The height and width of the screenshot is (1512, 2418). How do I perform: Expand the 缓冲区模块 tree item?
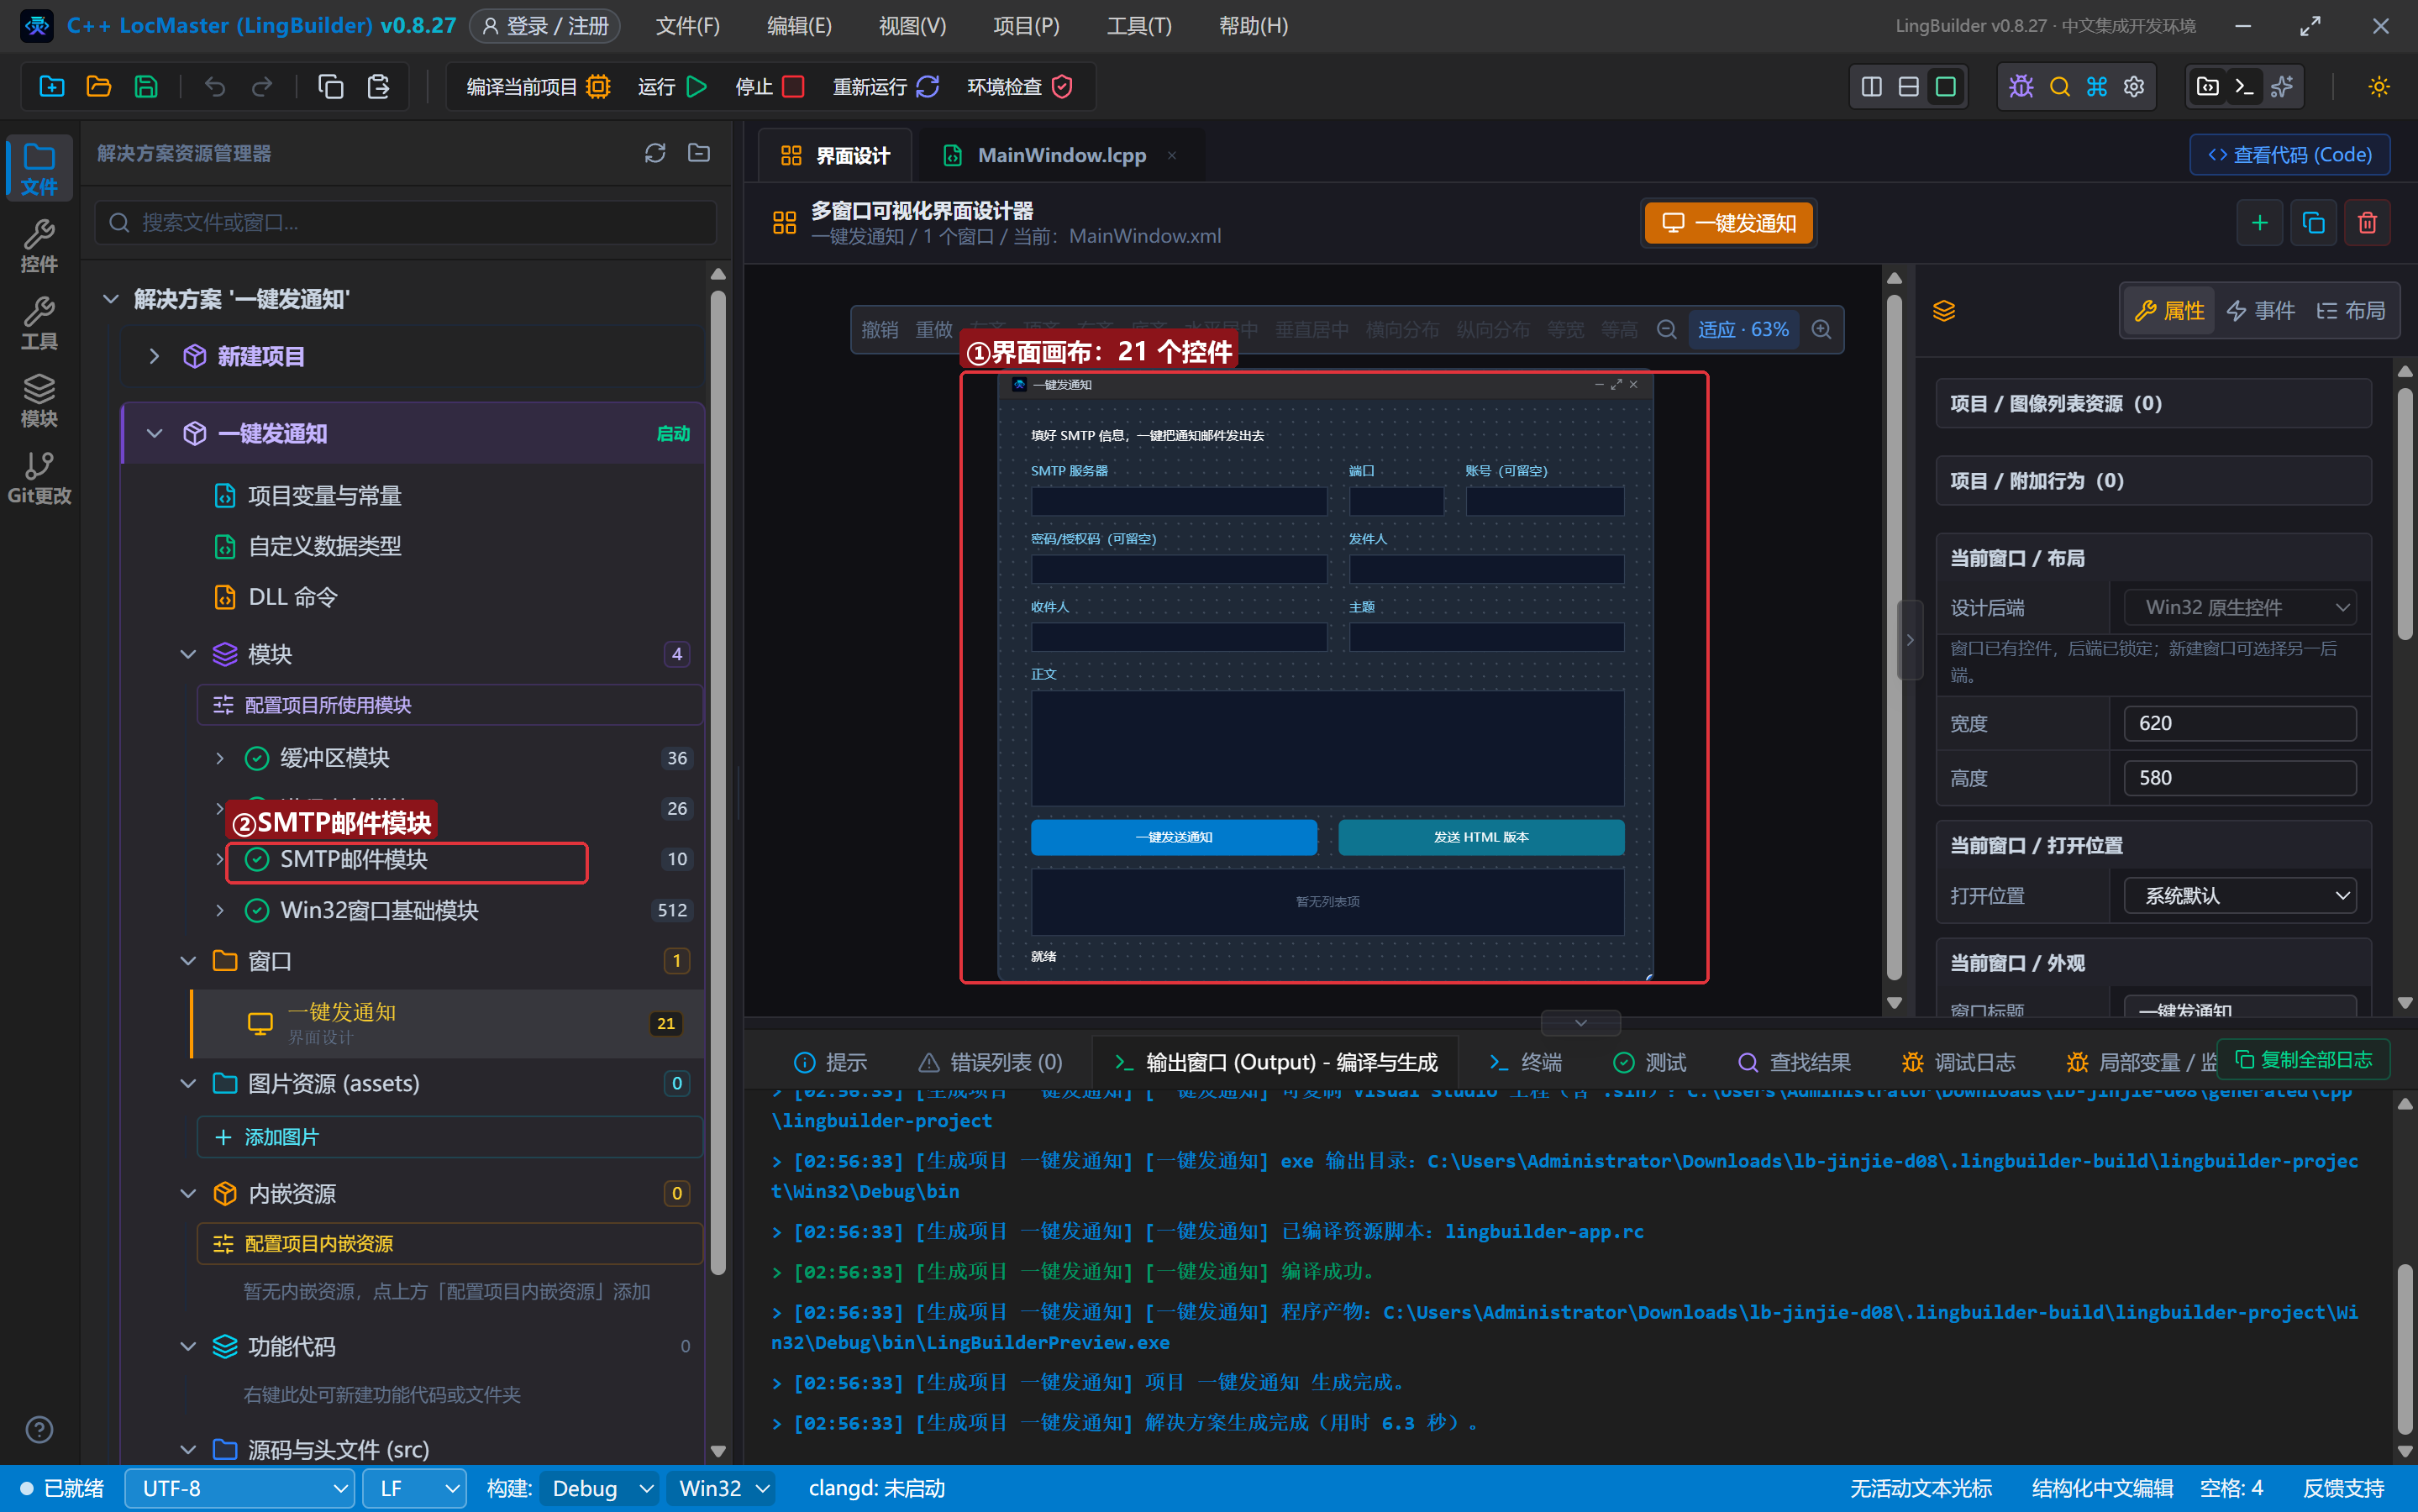pos(219,758)
